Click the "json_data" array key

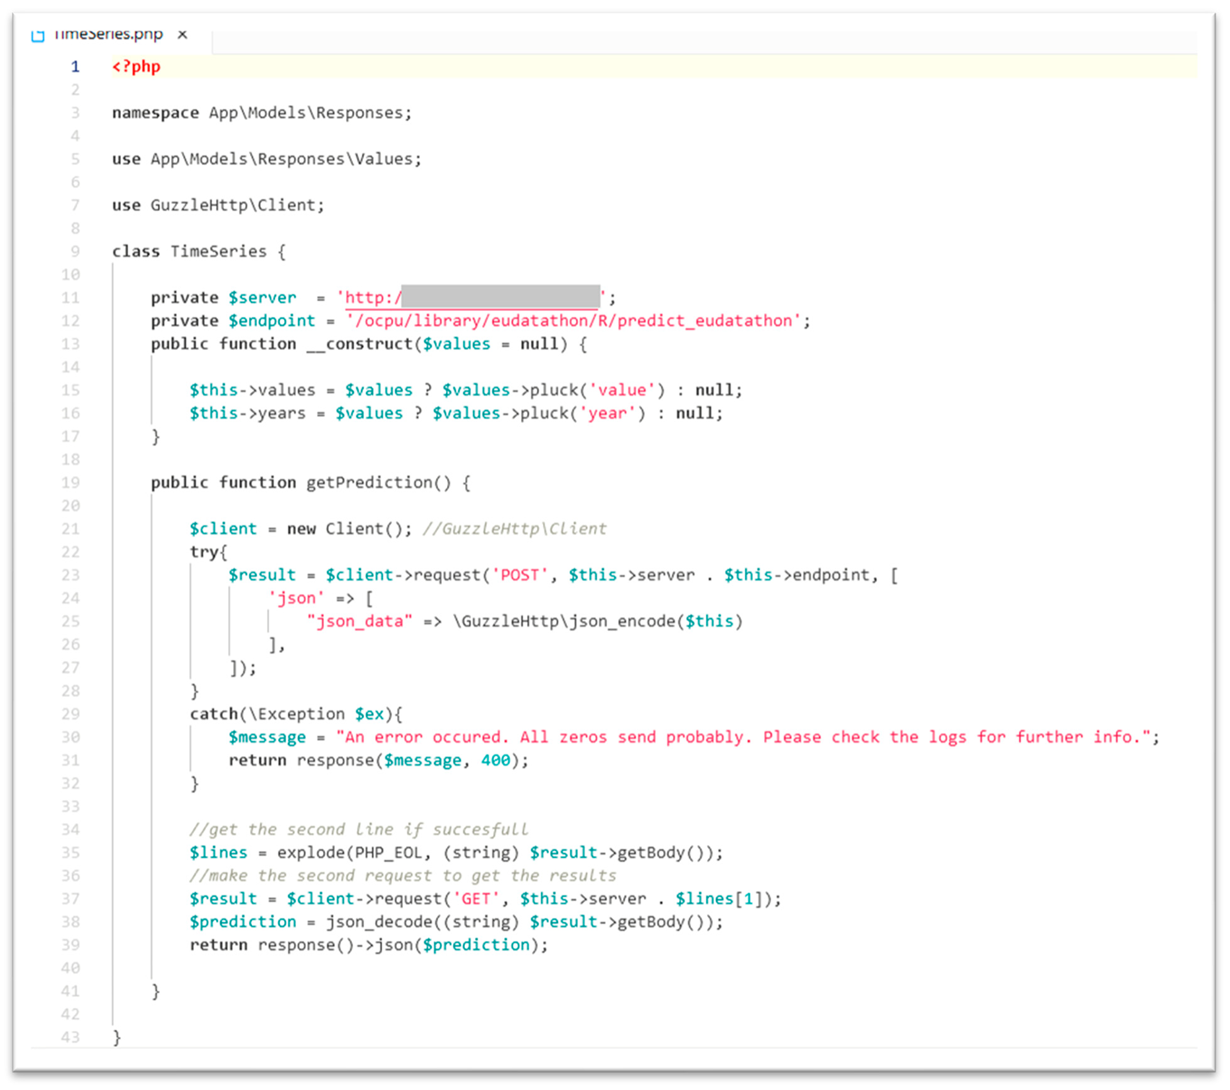coord(359,621)
